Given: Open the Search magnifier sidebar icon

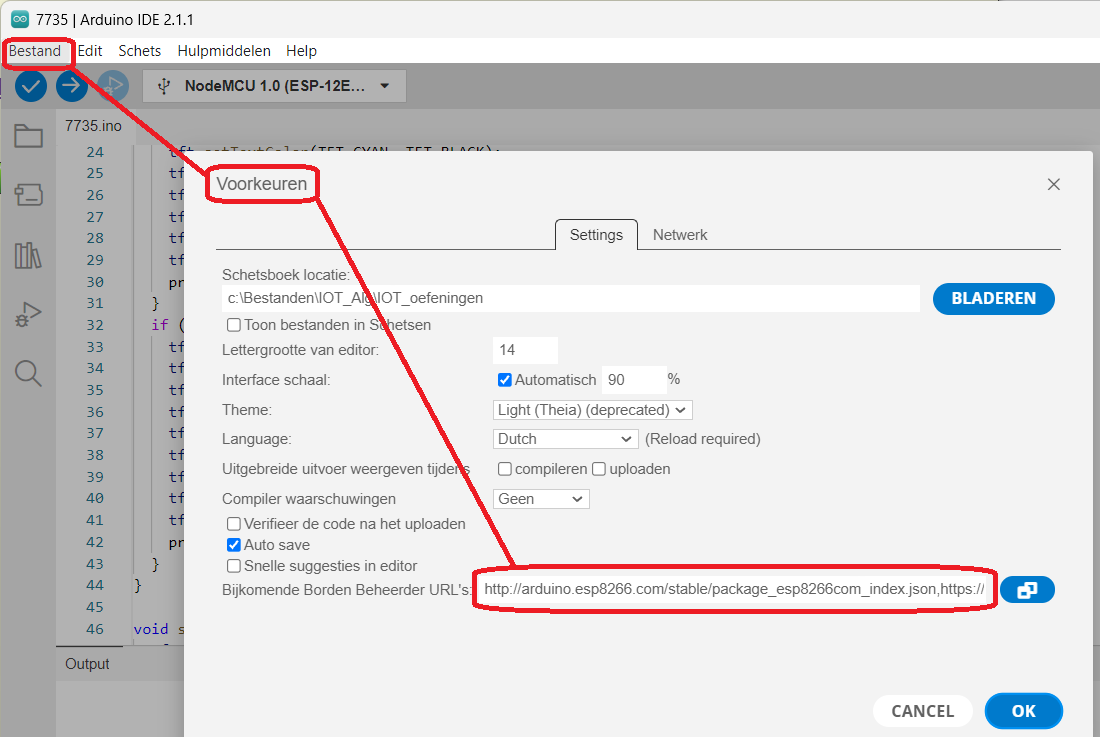Looking at the screenshot, I should pyautogui.click(x=28, y=374).
